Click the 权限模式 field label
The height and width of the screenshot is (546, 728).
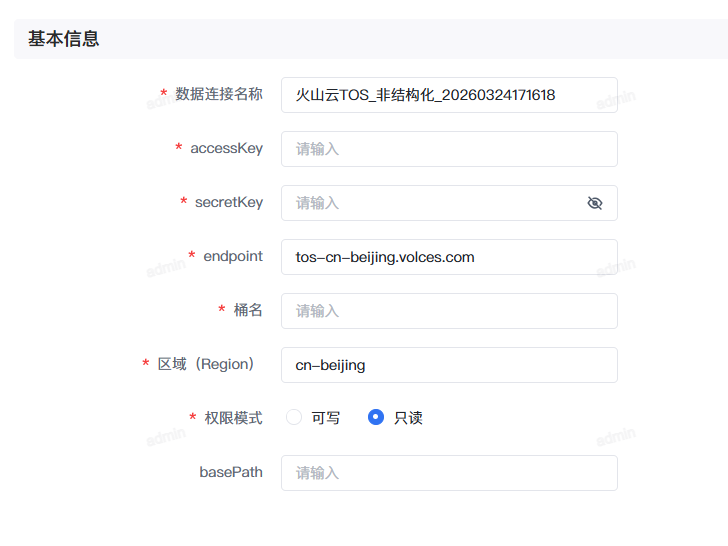click(233, 417)
